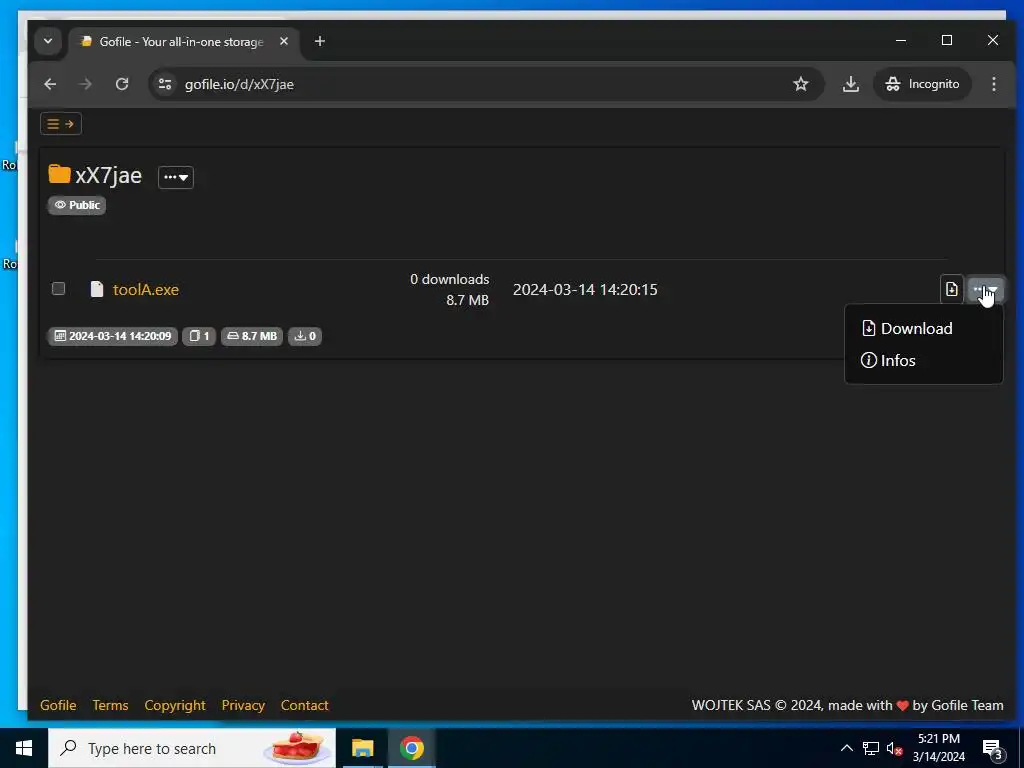Toggle the Gofile sidebar menu button

point(61,124)
